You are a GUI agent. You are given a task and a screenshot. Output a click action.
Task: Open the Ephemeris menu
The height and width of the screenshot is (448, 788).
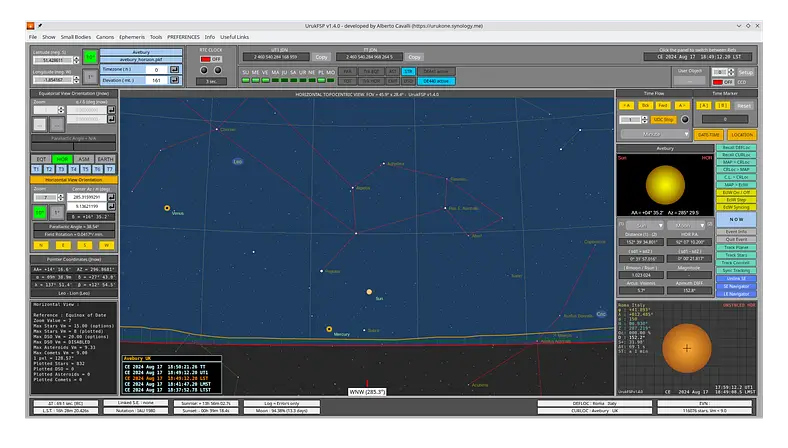[x=130, y=36]
